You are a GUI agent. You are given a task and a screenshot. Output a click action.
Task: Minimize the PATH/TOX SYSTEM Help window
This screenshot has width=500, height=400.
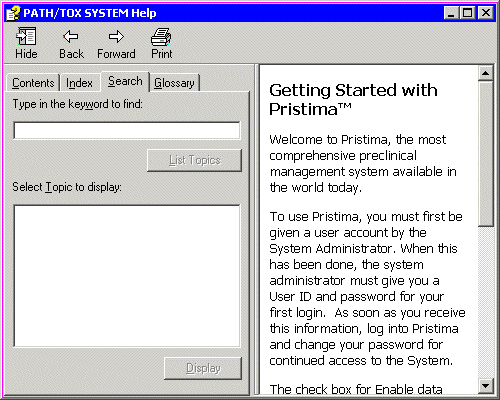(x=451, y=13)
